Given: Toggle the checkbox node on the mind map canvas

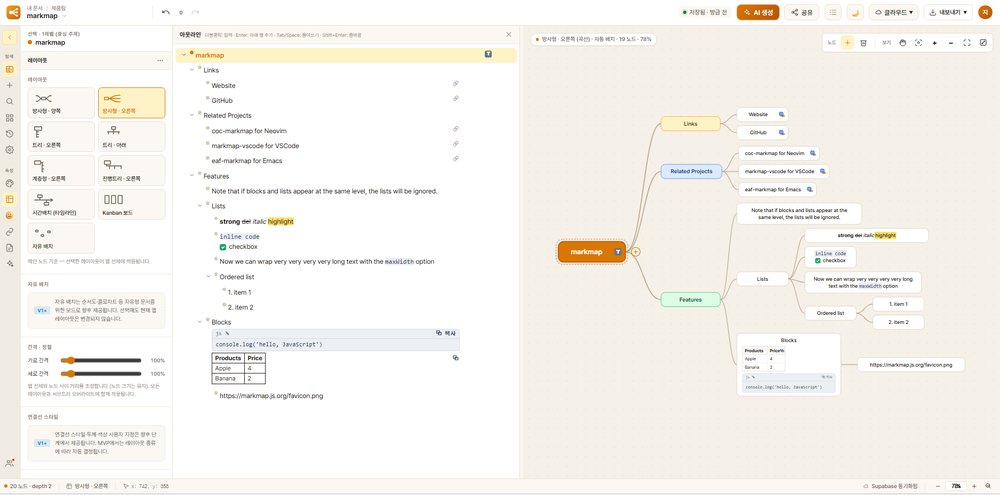Looking at the screenshot, I should pos(818,260).
